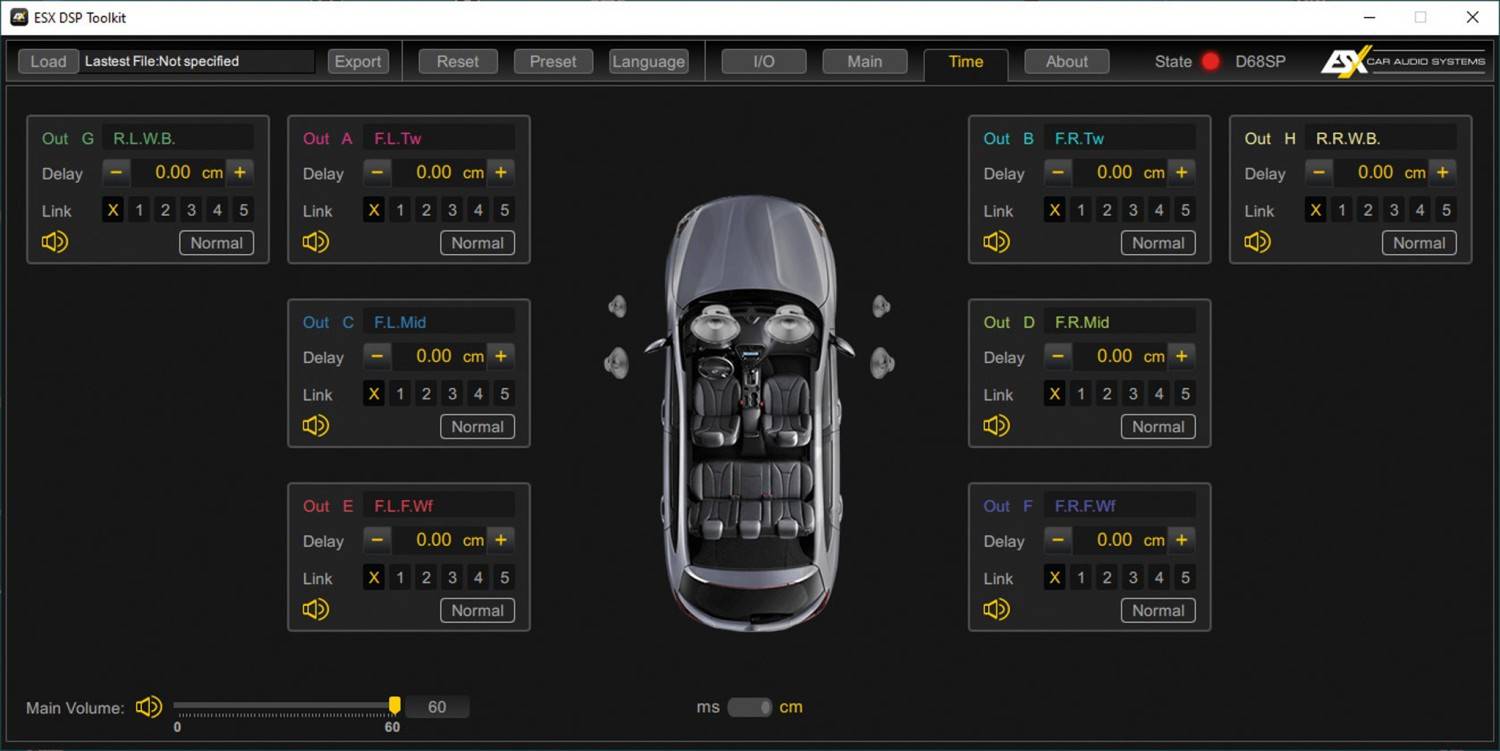Select the lower right midrange speaker beside car
The image size is (1500, 751).
pyautogui.click(x=882, y=361)
